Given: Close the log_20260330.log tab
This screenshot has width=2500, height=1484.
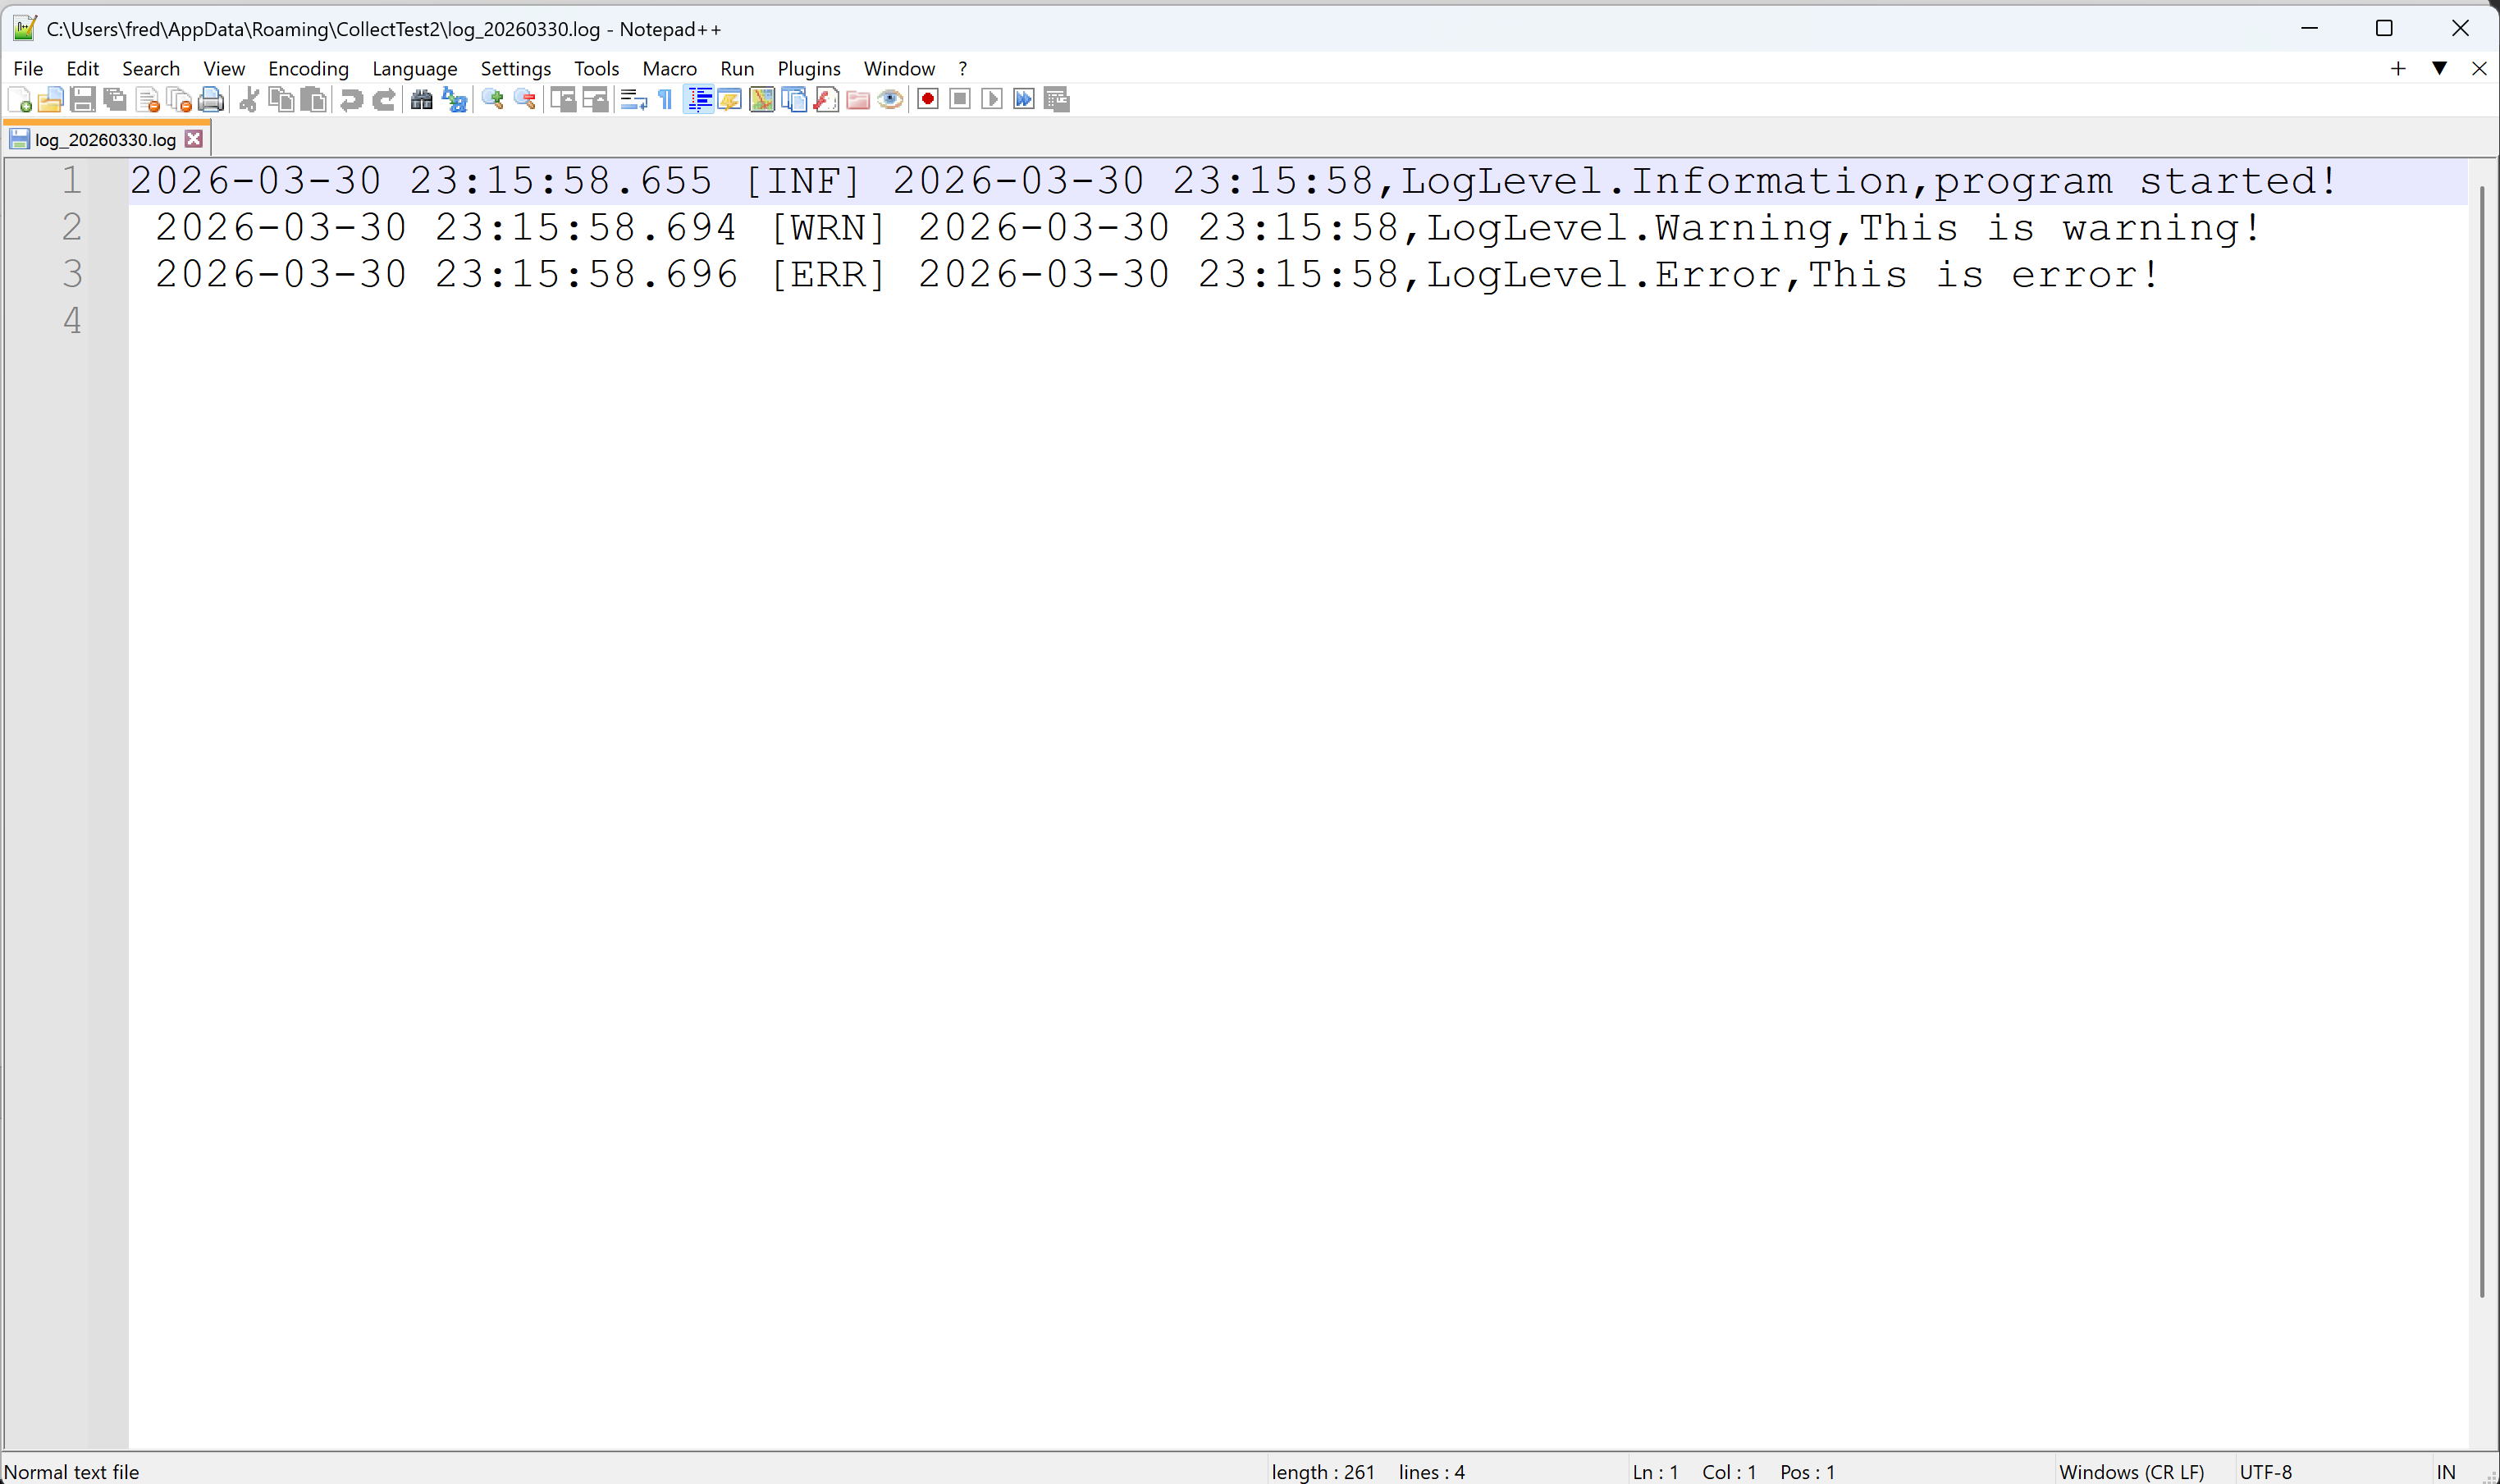Looking at the screenshot, I should point(194,139).
